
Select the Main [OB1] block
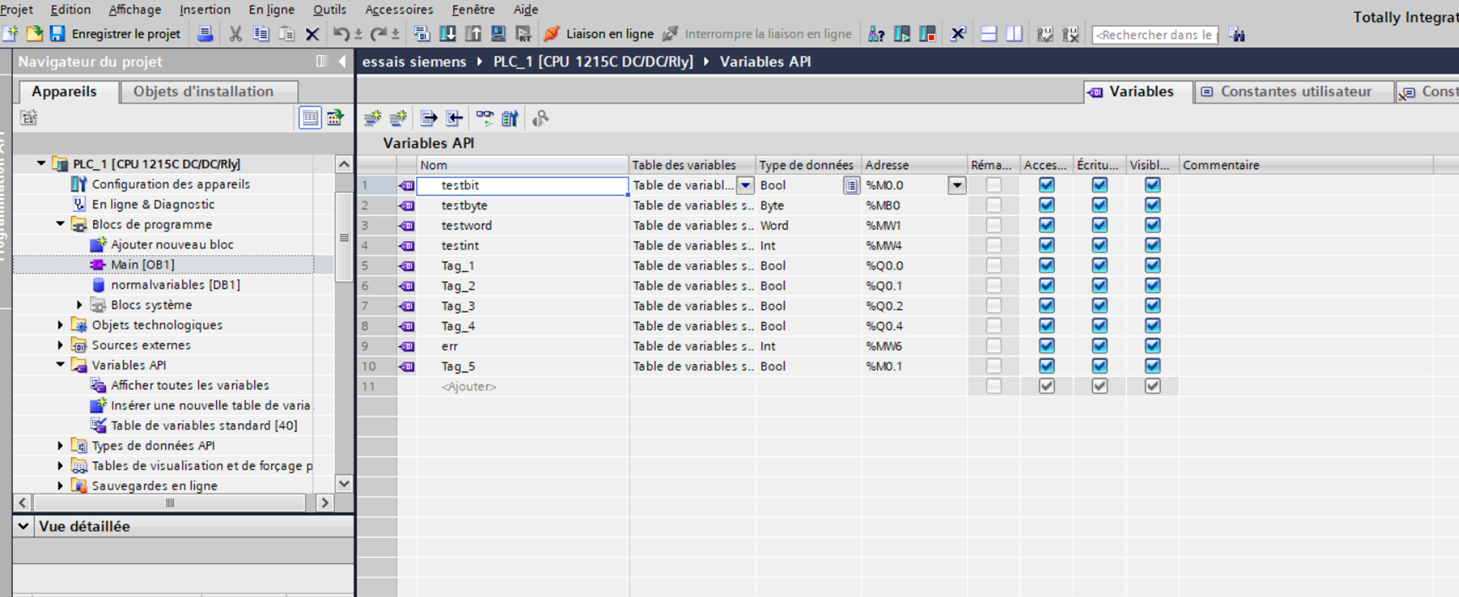click(x=142, y=265)
